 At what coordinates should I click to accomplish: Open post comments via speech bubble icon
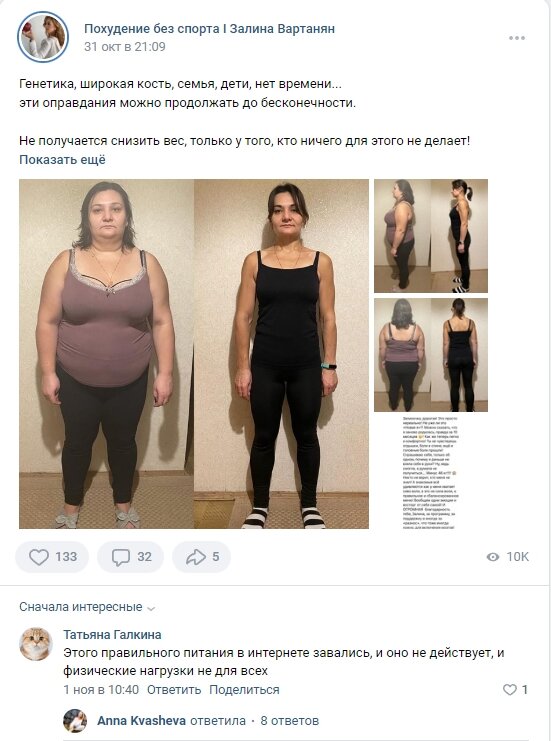(x=130, y=557)
